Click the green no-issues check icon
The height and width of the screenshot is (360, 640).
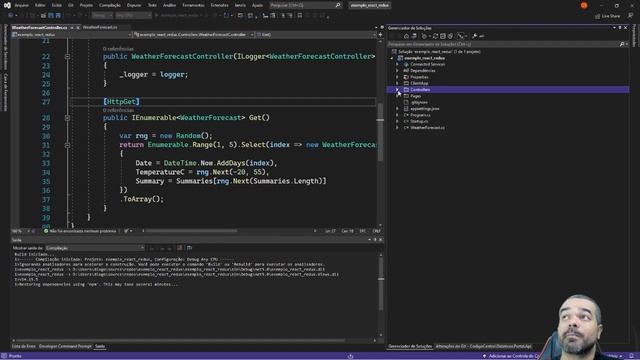46,231
